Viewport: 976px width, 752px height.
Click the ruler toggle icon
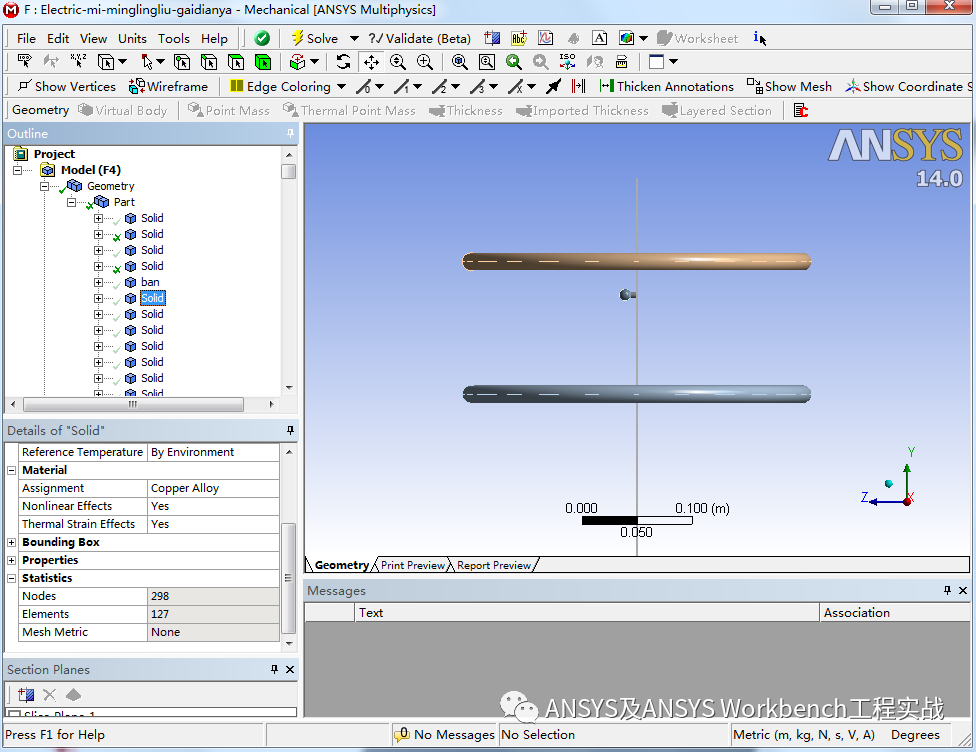tap(621, 62)
